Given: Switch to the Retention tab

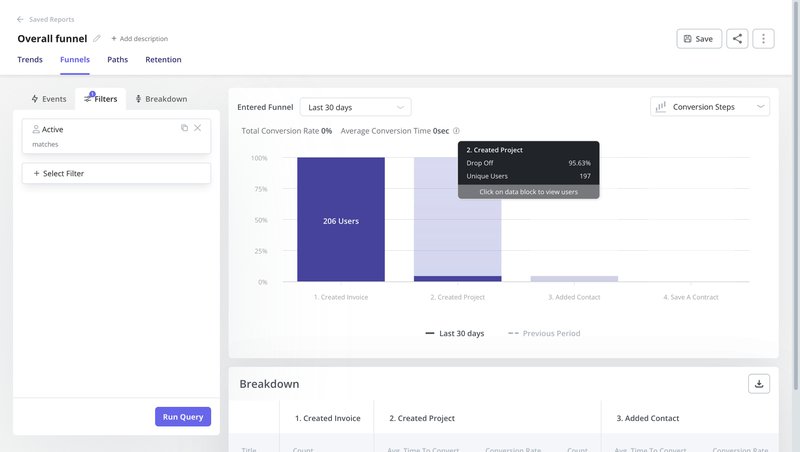Looking at the screenshot, I should pos(163,60).
